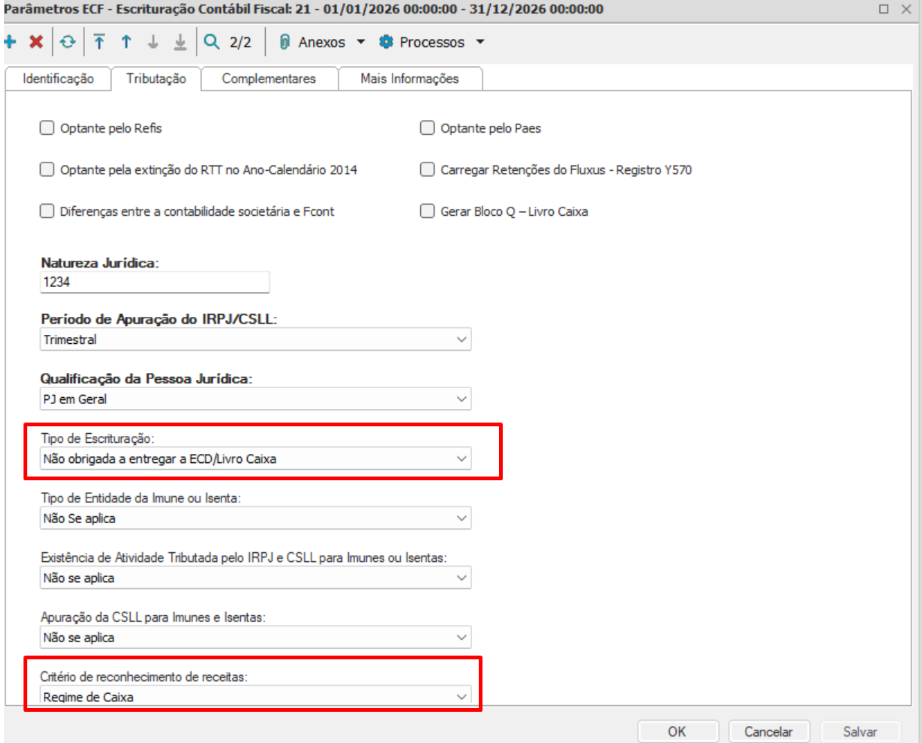
Task: Go to first record arrow icon
Action: (99, 42)
